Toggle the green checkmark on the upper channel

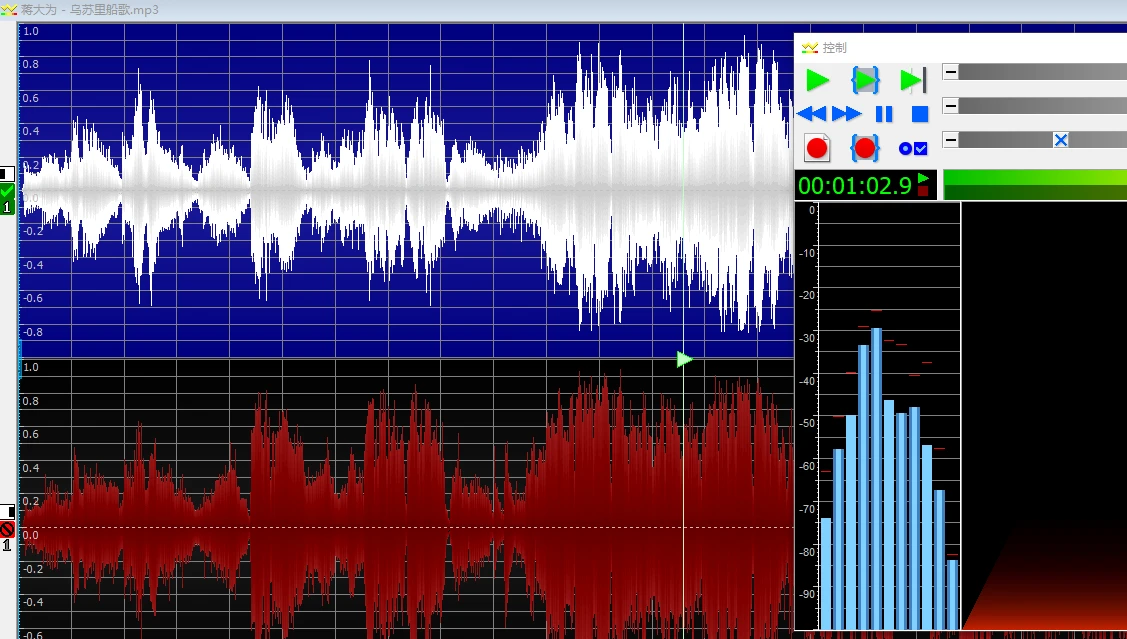[8, 191]
